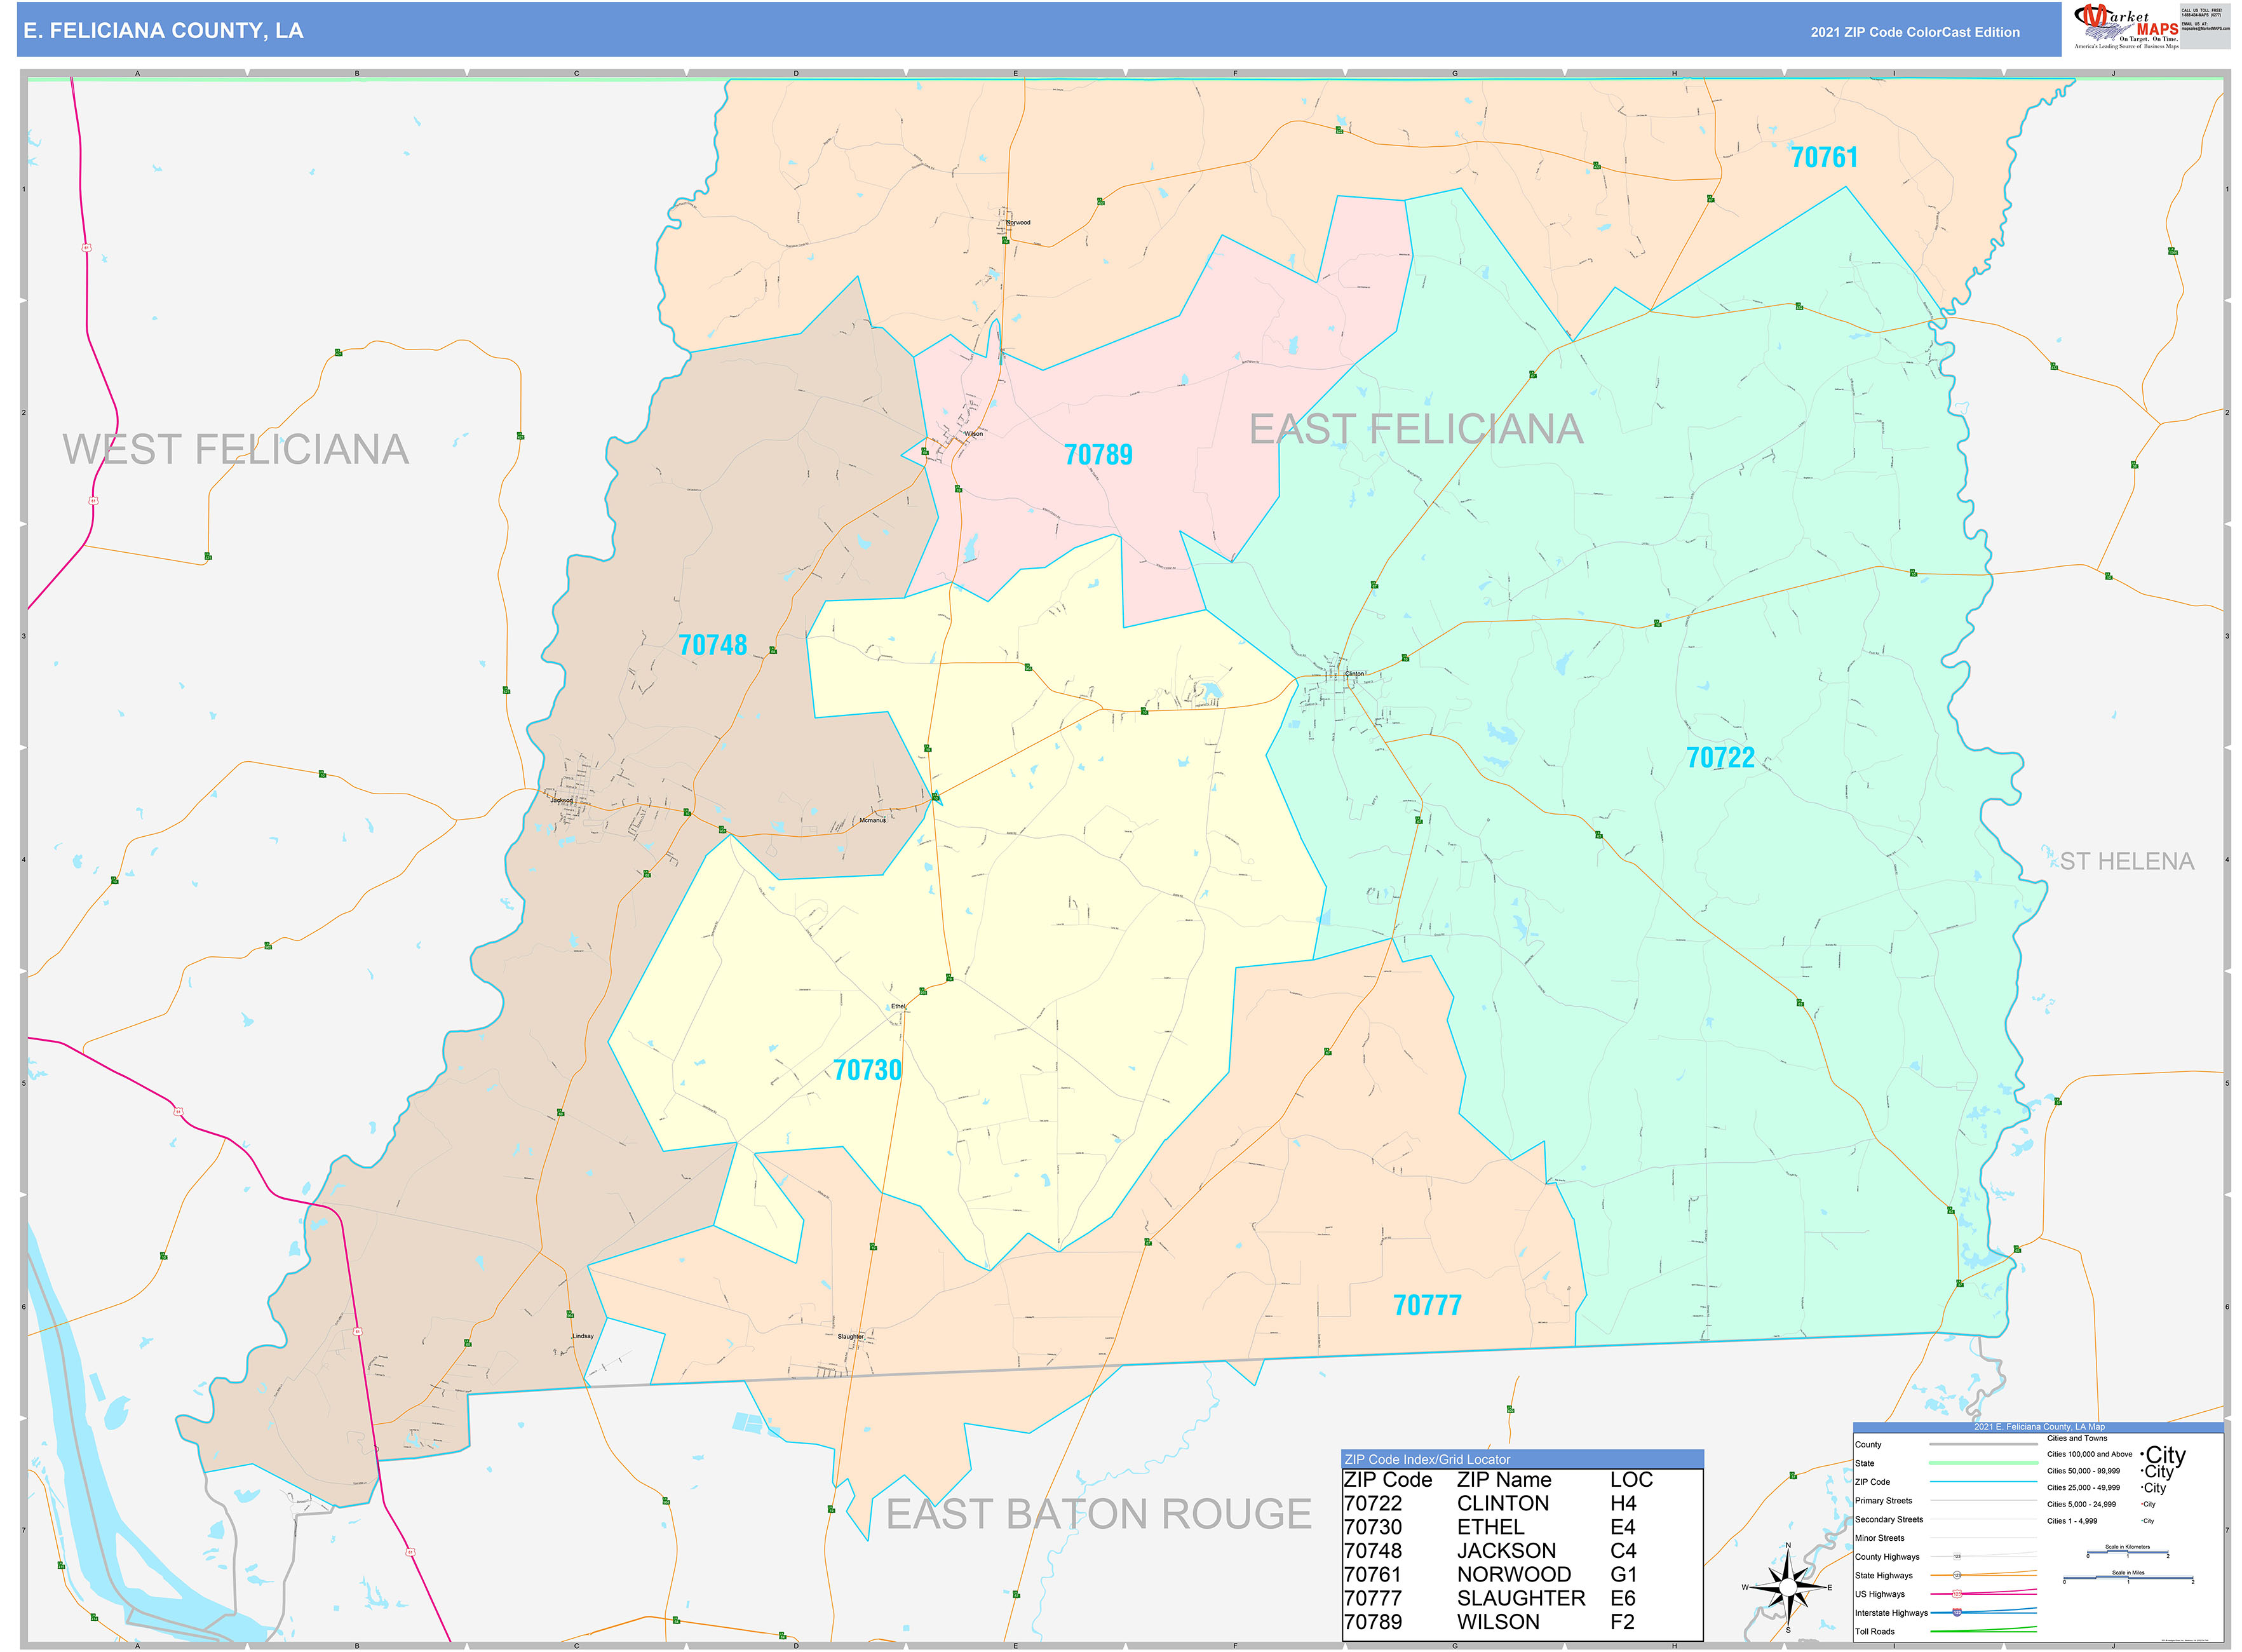Click the County Highways route marker icon

pyautogui.click(x=1958, y=1556)
